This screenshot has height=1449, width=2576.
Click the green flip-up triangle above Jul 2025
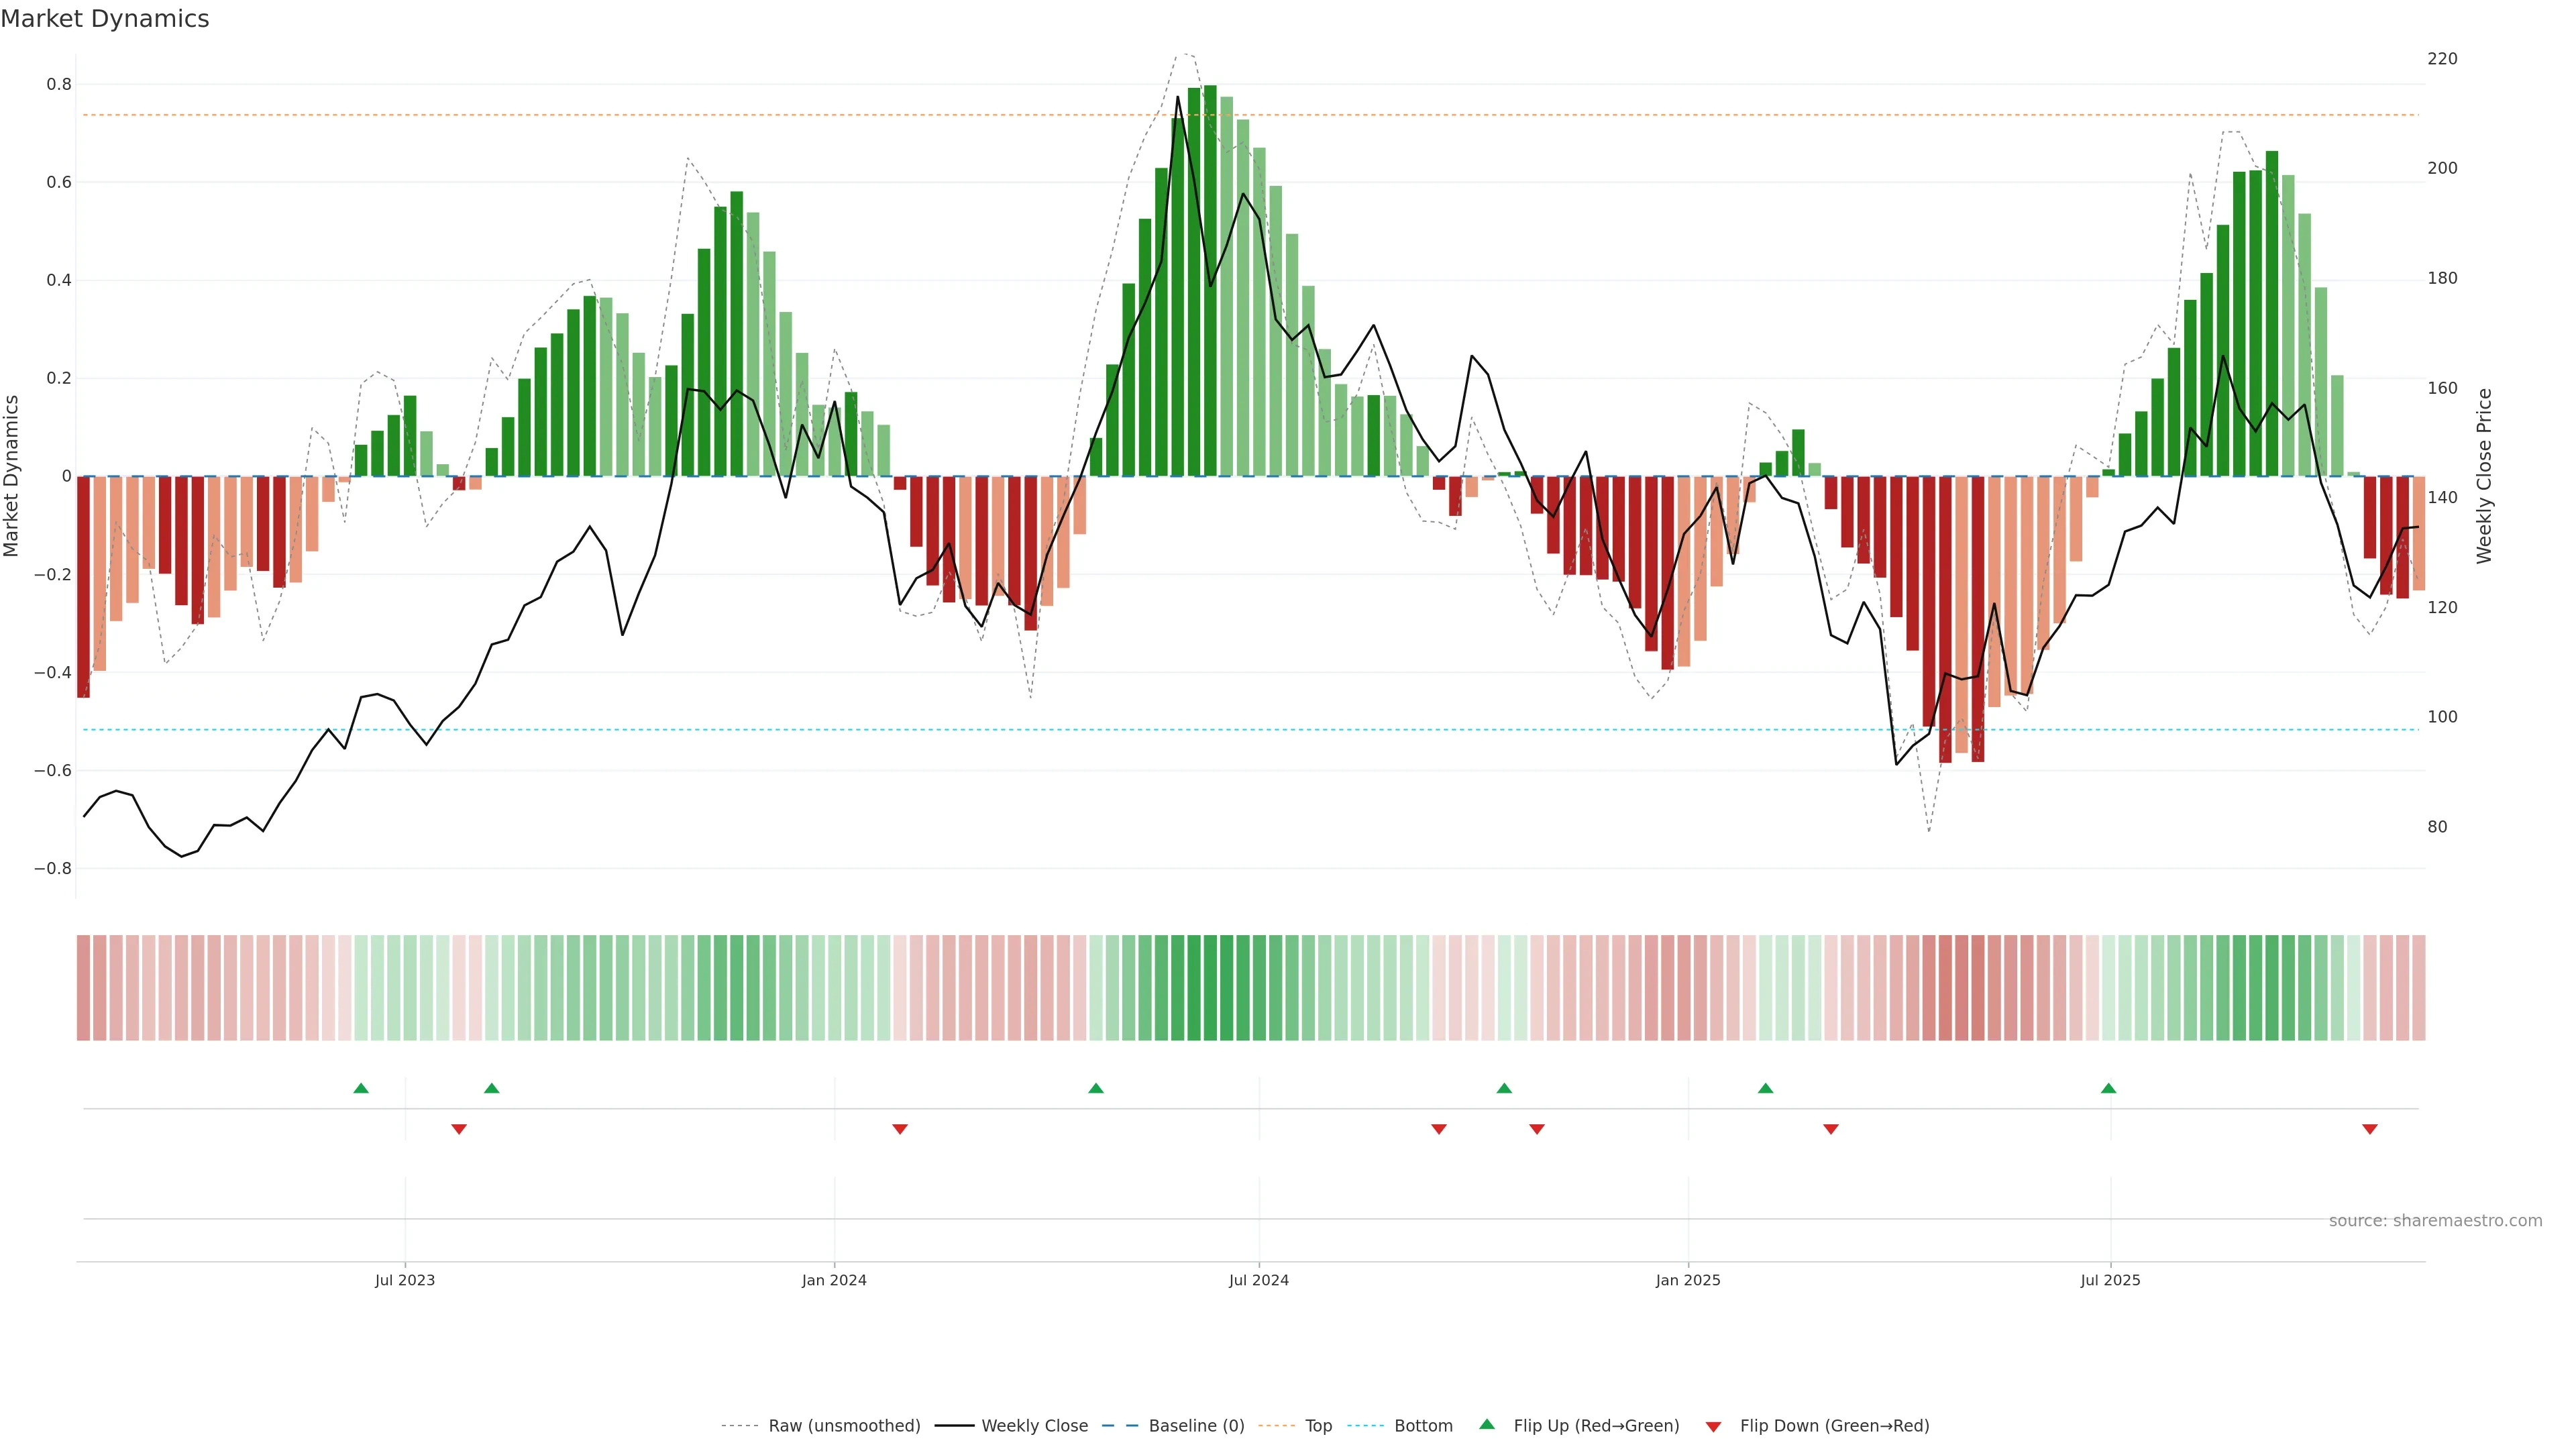(x=2108, y=1088)
